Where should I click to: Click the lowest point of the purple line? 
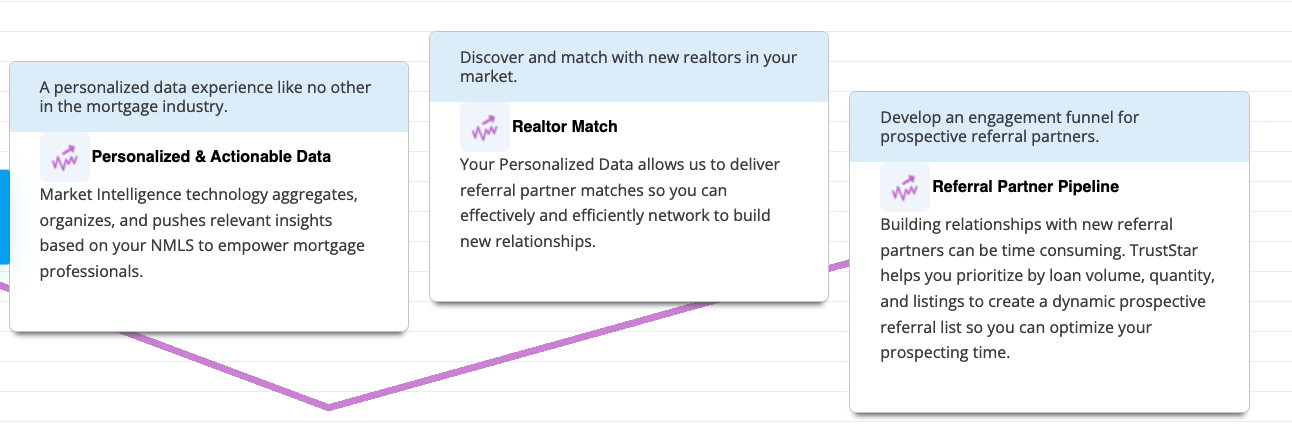point(329,407)
